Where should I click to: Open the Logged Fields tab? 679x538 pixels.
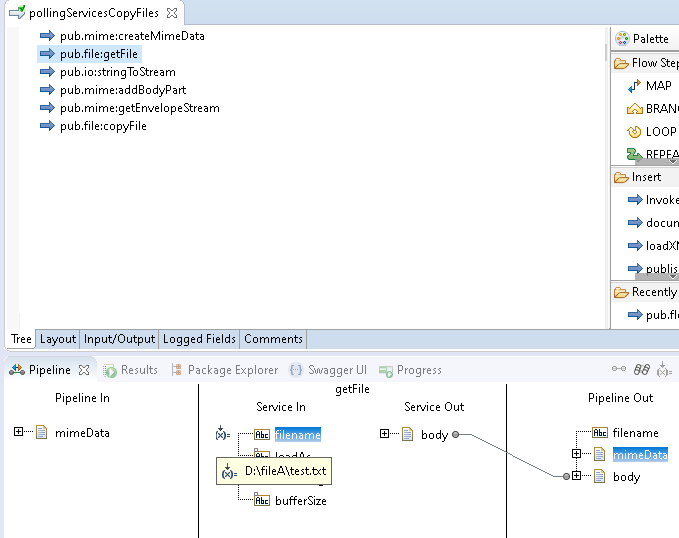[x=199, y=339]
